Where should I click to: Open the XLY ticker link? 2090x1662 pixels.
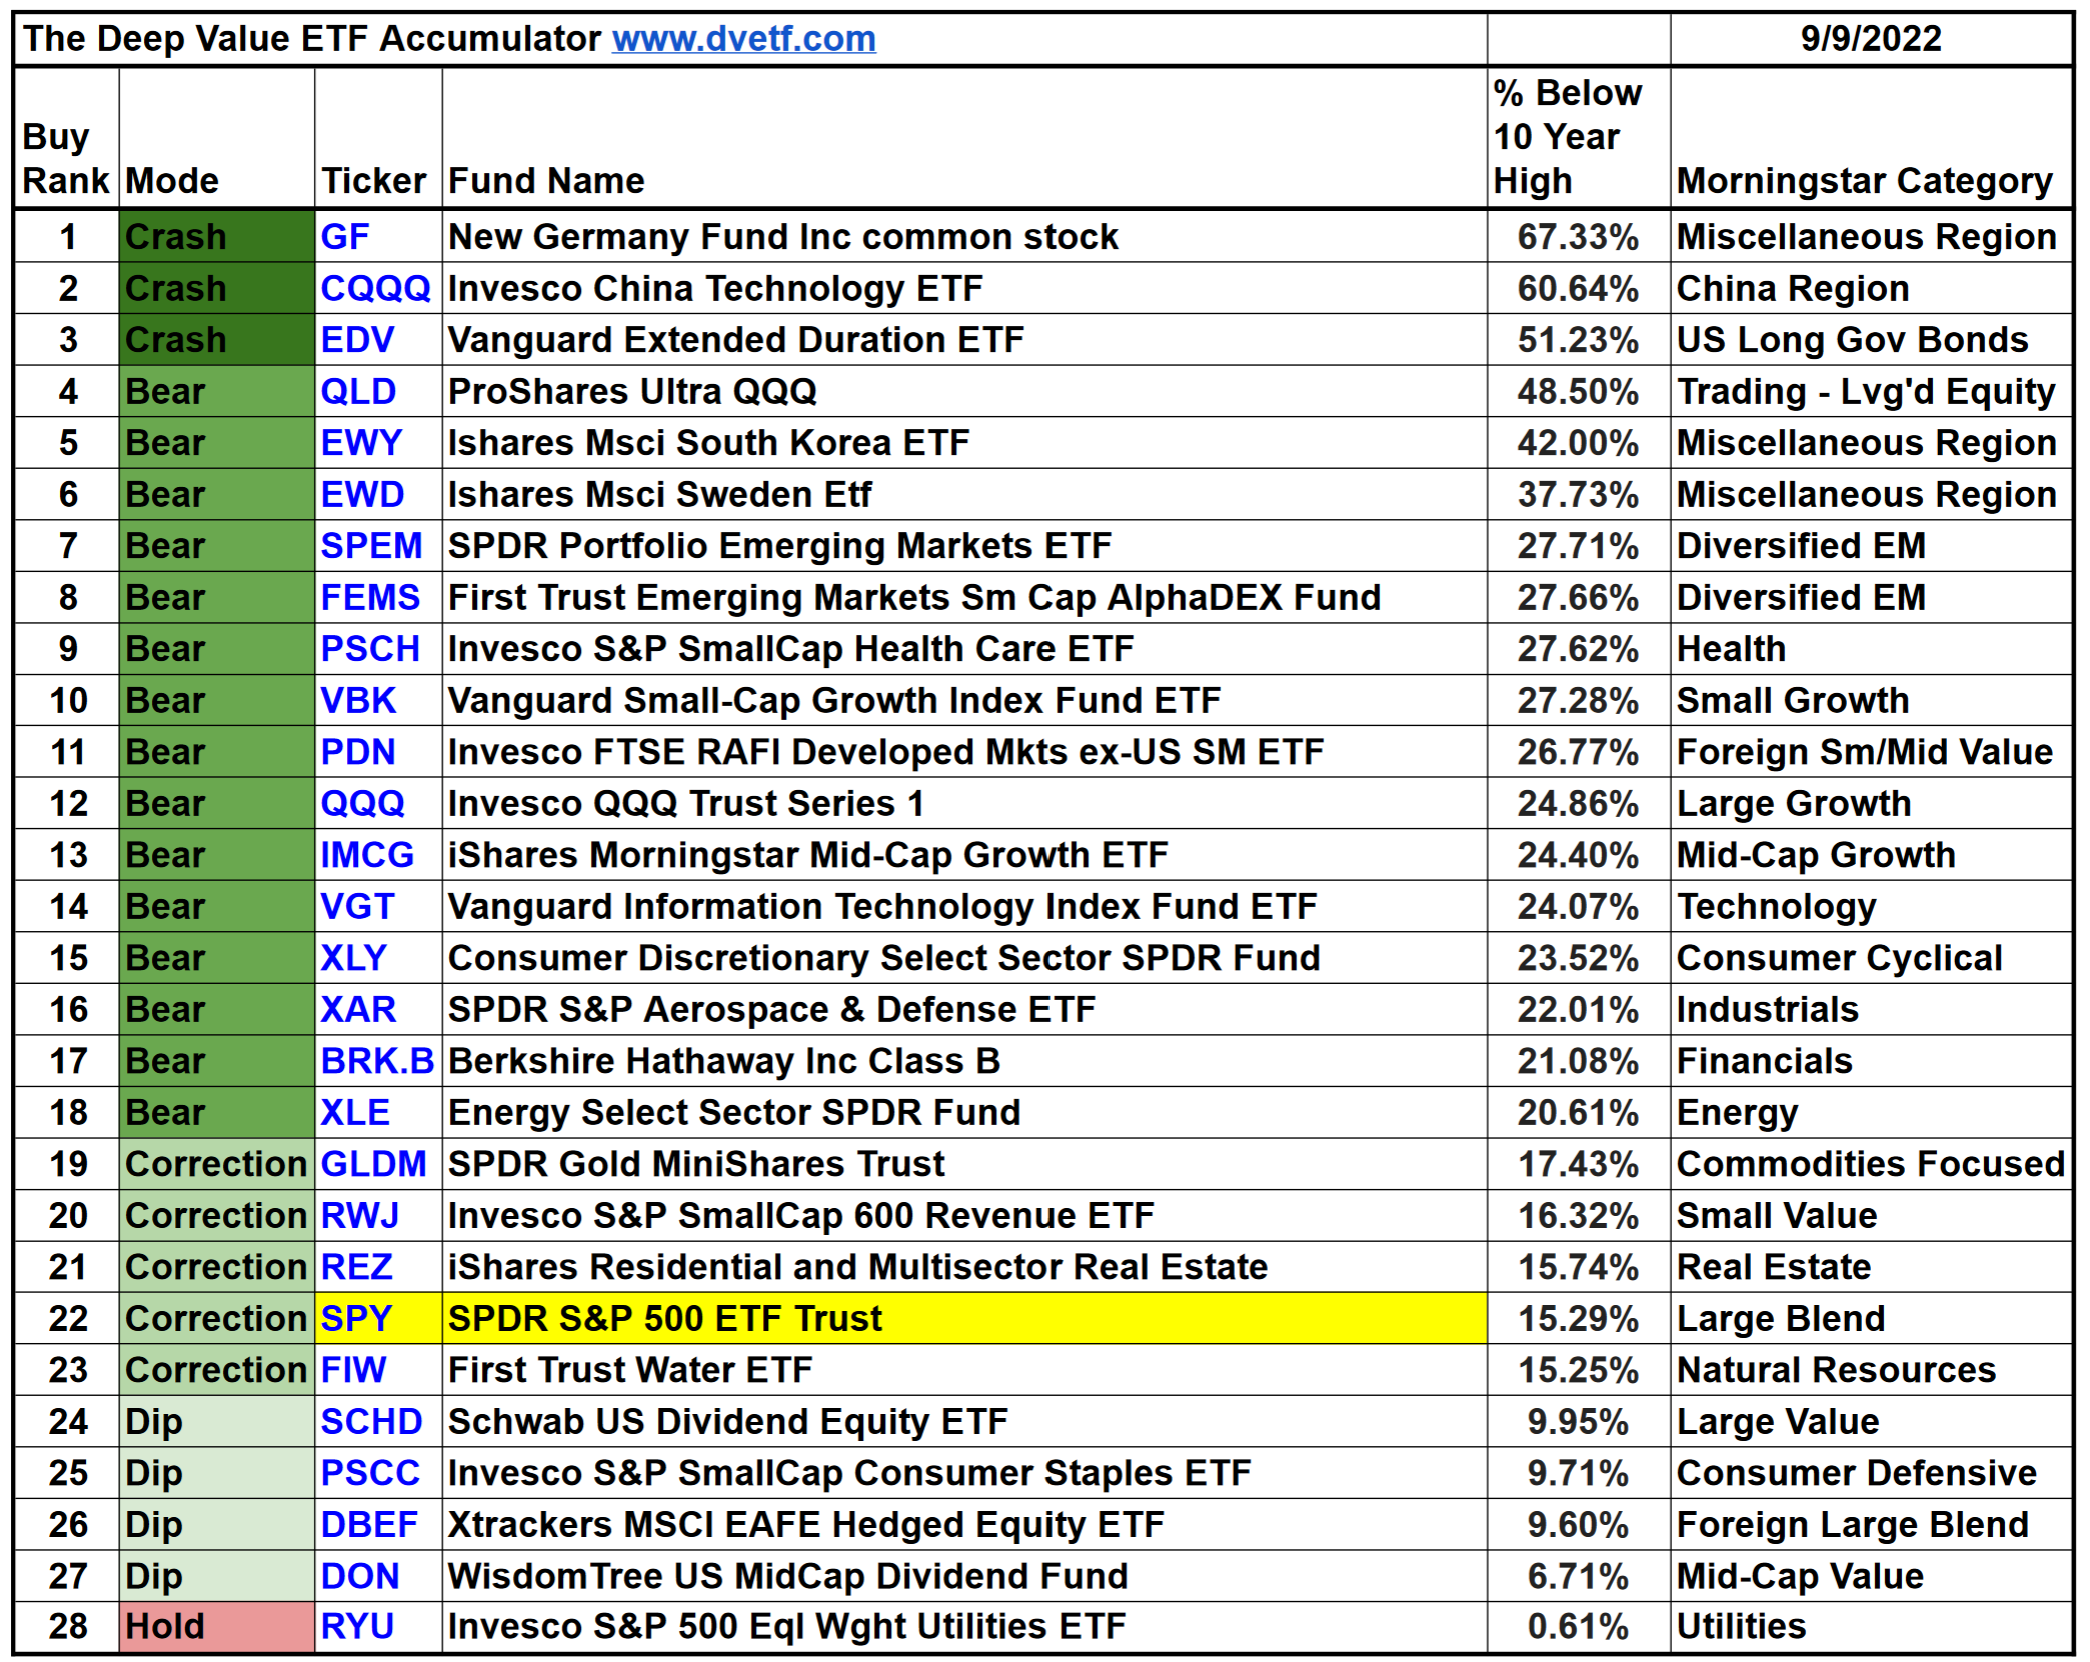click(x=353, y=958)
